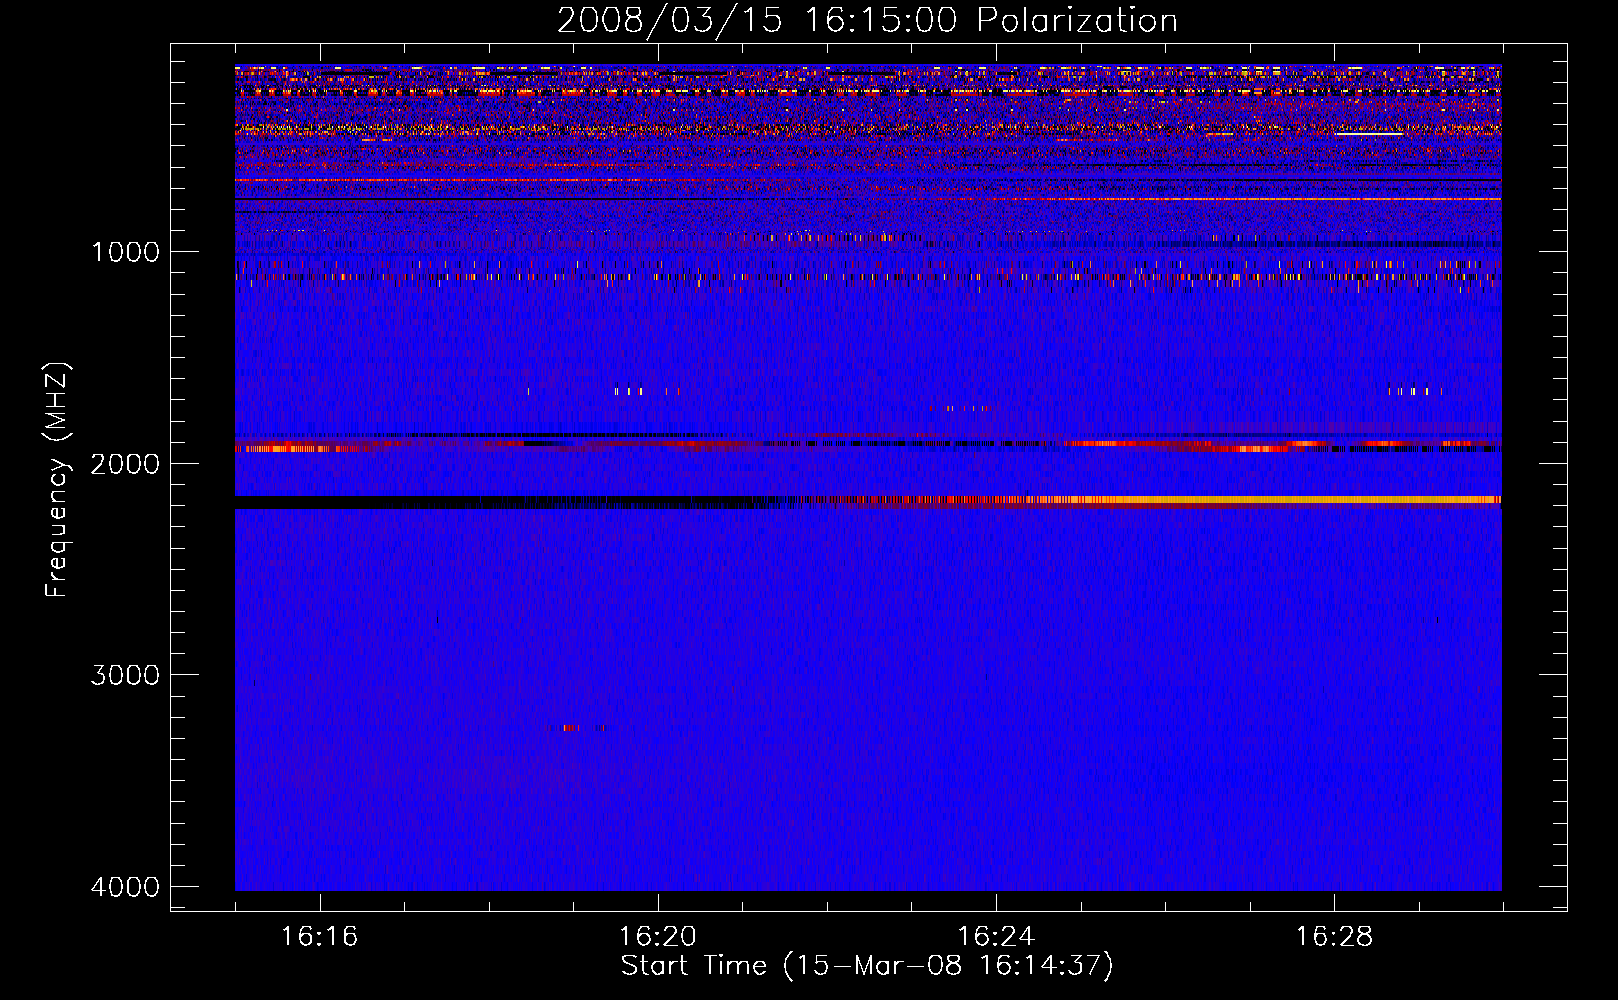Click the orange dashes near 16:29 at 1650 MHz
The height and width of the screenshot is (1000, 1618).
pyautogui.click(x=1413, y=391)
